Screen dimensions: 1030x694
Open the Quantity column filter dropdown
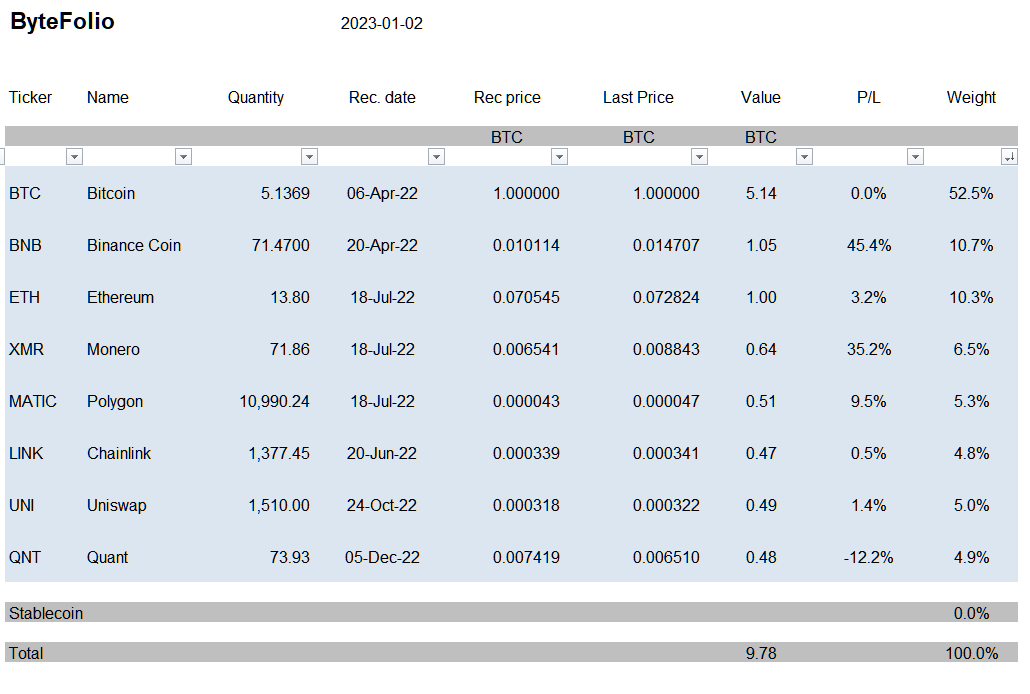pos(309,156)
